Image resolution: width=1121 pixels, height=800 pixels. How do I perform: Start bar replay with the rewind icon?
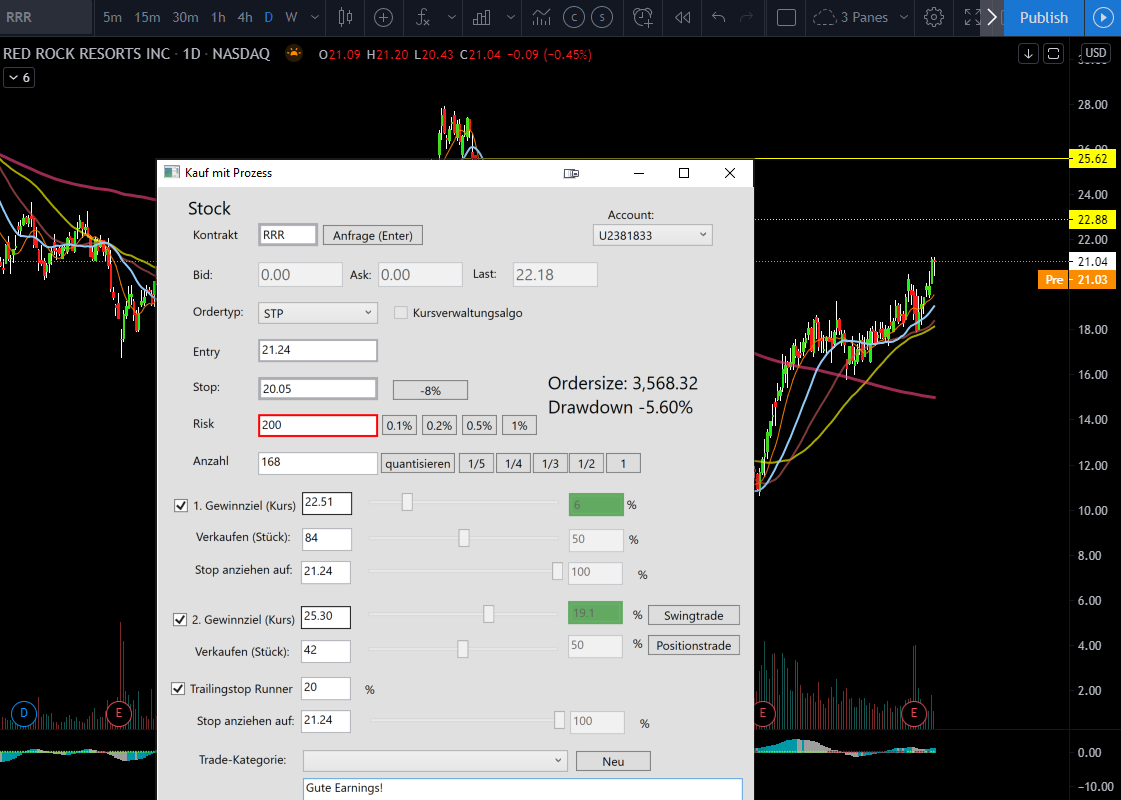[x=683, y=17]
